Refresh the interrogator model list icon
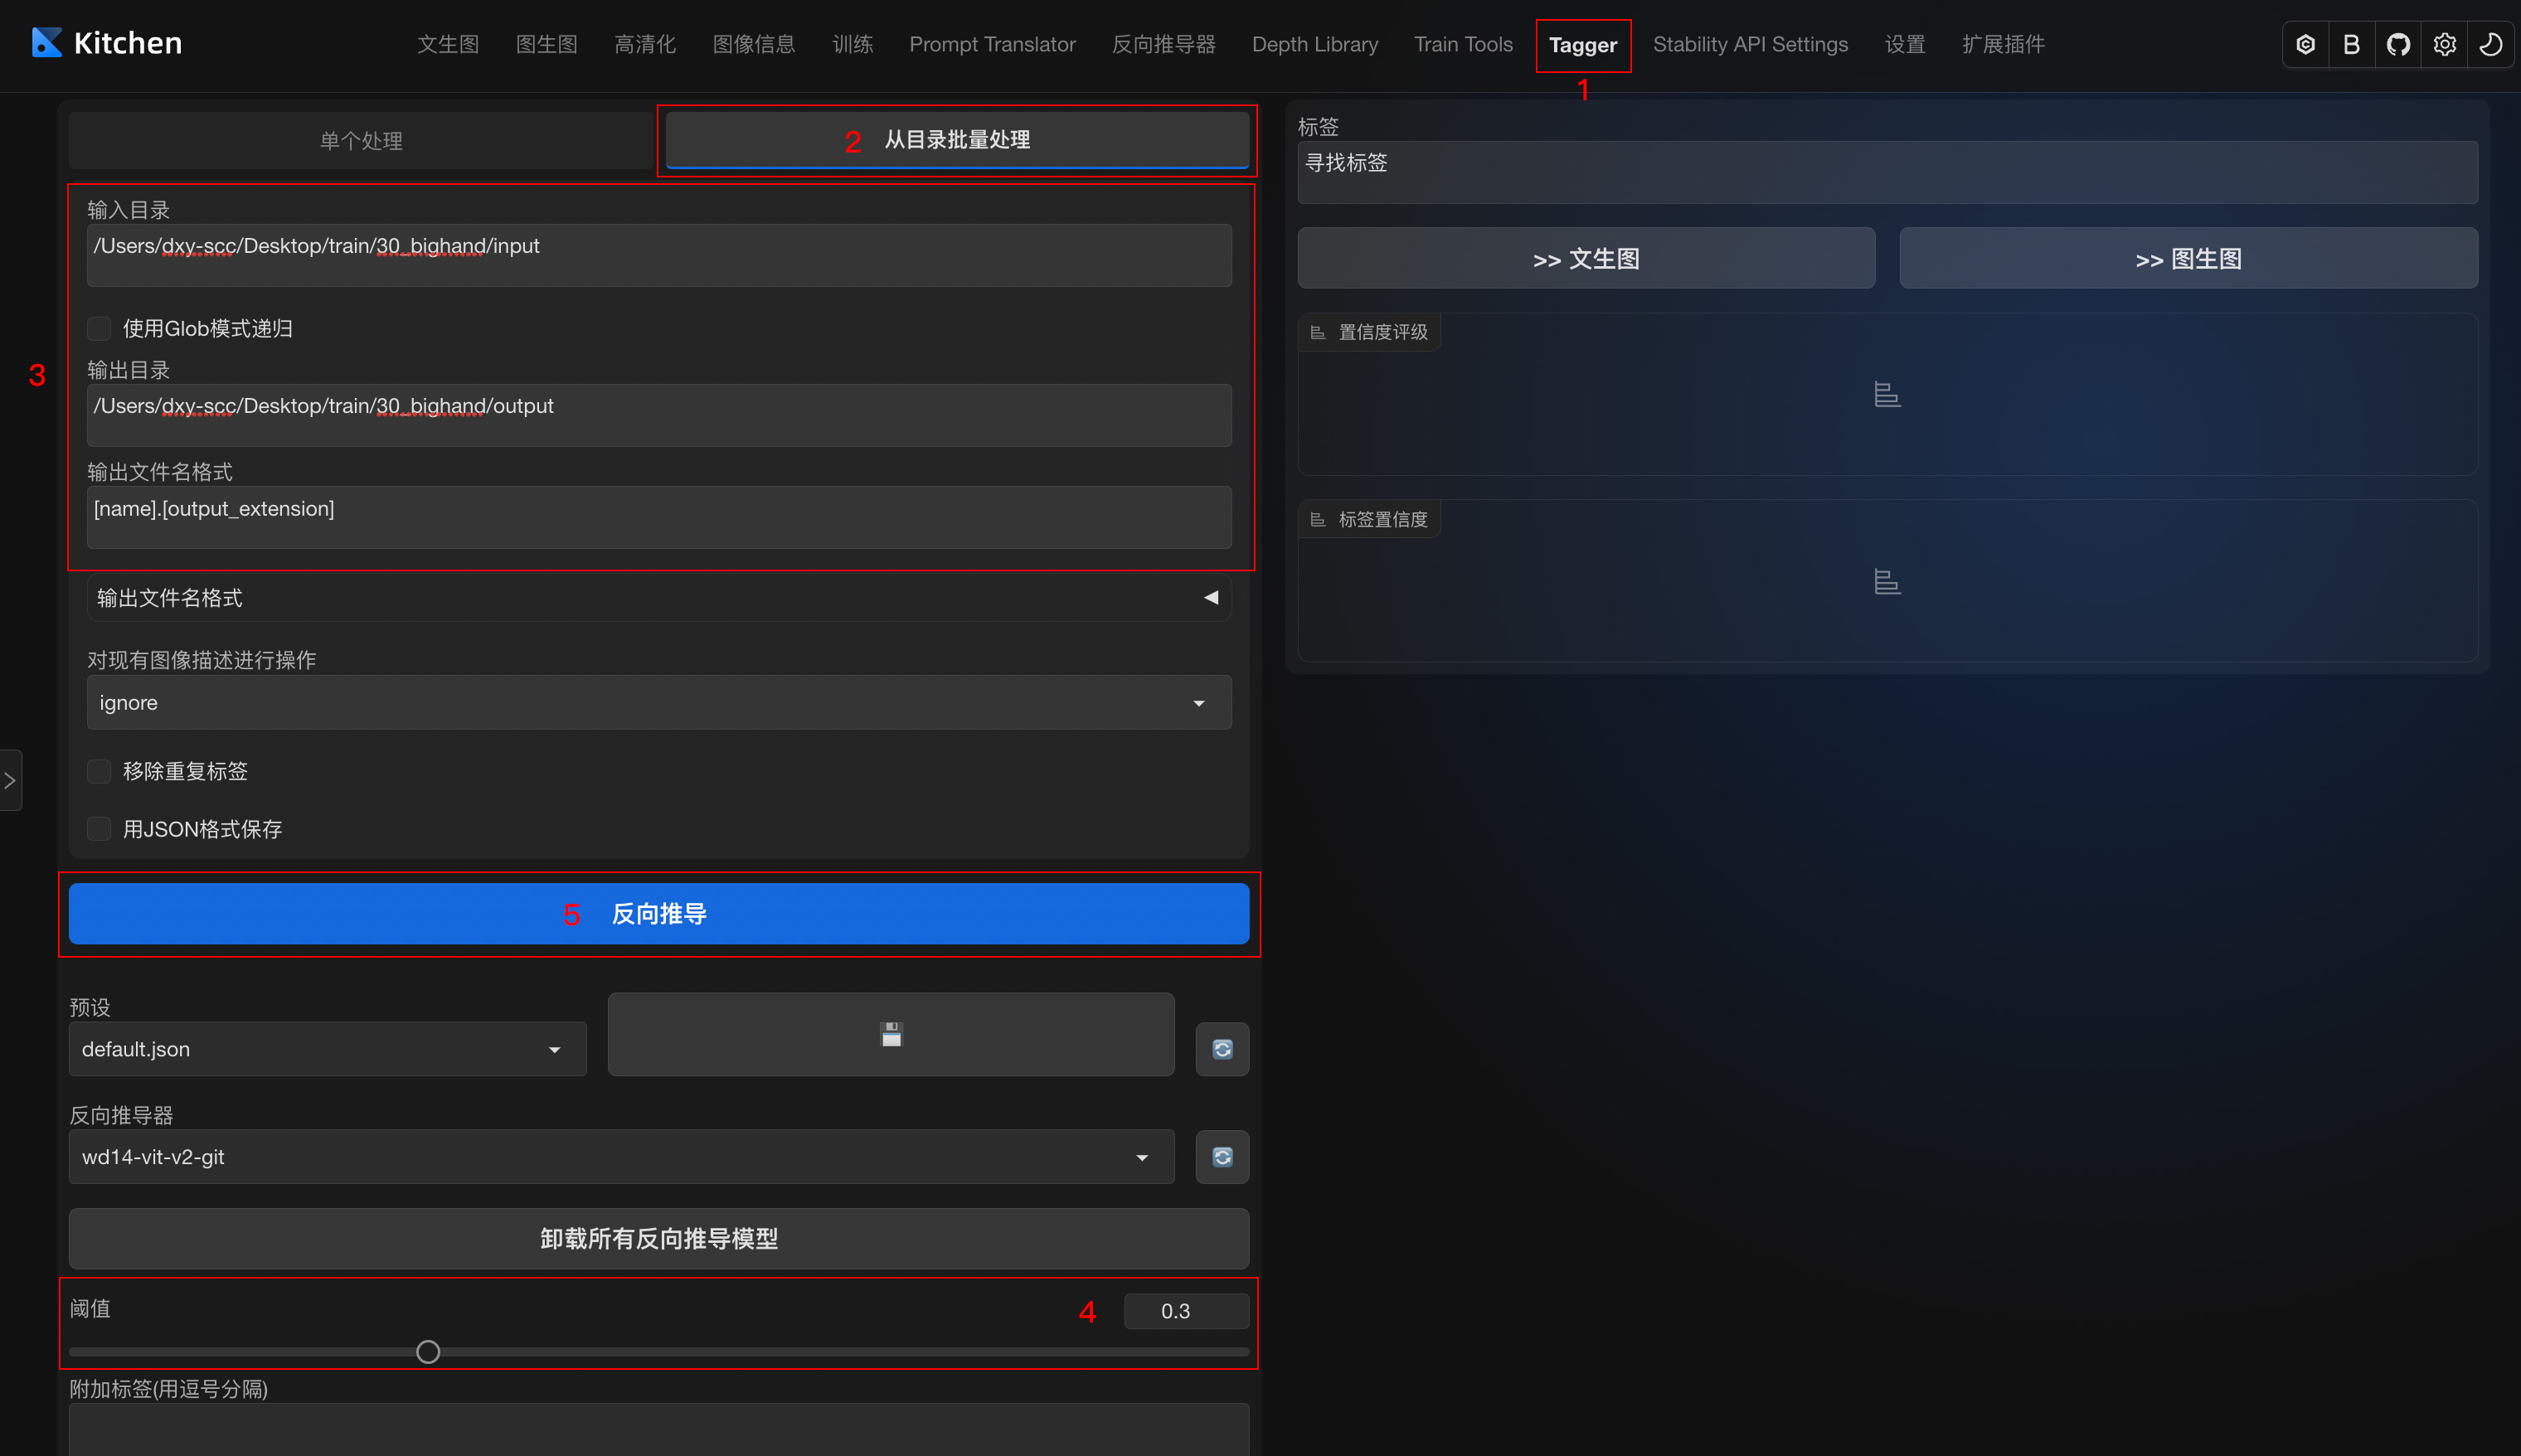This screenshot has width=2521, height=1456. coord(1222,1157)
